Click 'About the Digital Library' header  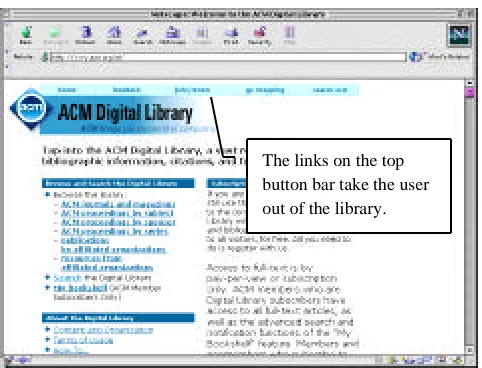(x=118, y=318)
